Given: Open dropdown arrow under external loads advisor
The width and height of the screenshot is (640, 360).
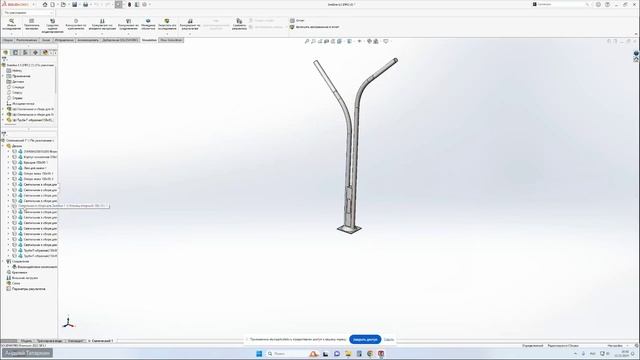Looking at the screenshot, I should [102, 34].
